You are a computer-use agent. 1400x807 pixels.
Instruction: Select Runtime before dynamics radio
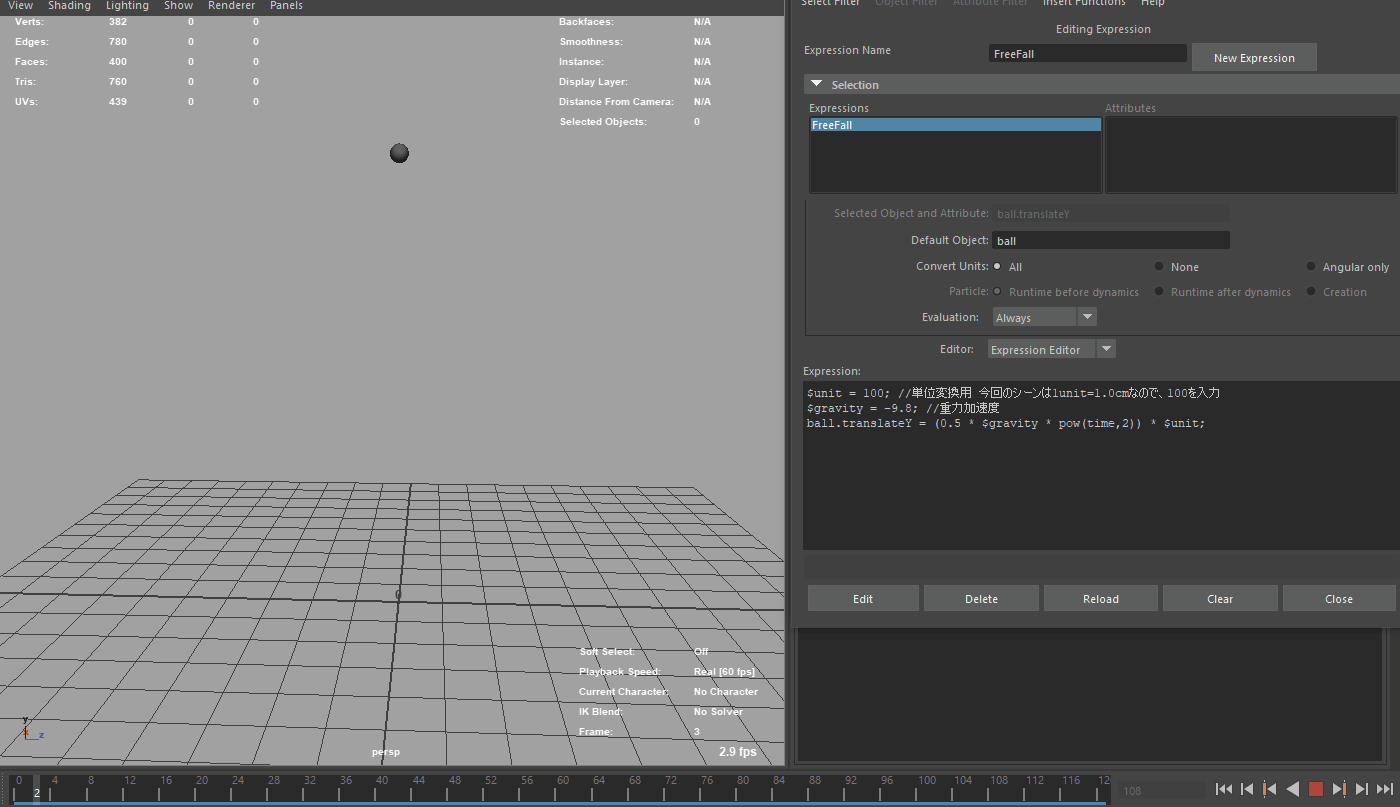pos(997,291)
